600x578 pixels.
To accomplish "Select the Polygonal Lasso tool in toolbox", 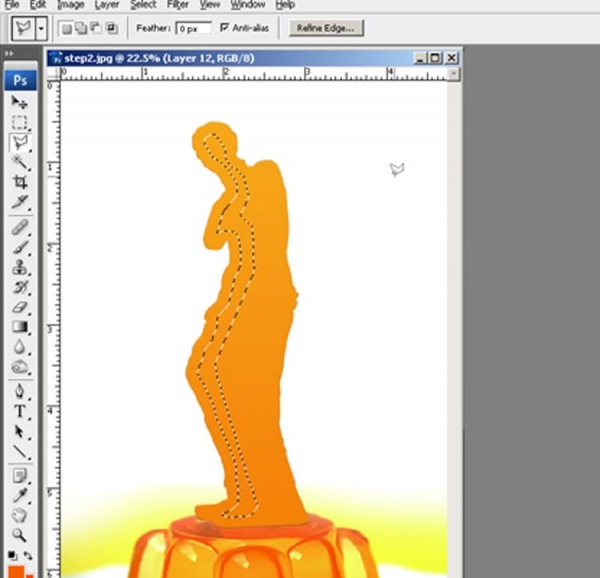I will click(x=20, y=143).
